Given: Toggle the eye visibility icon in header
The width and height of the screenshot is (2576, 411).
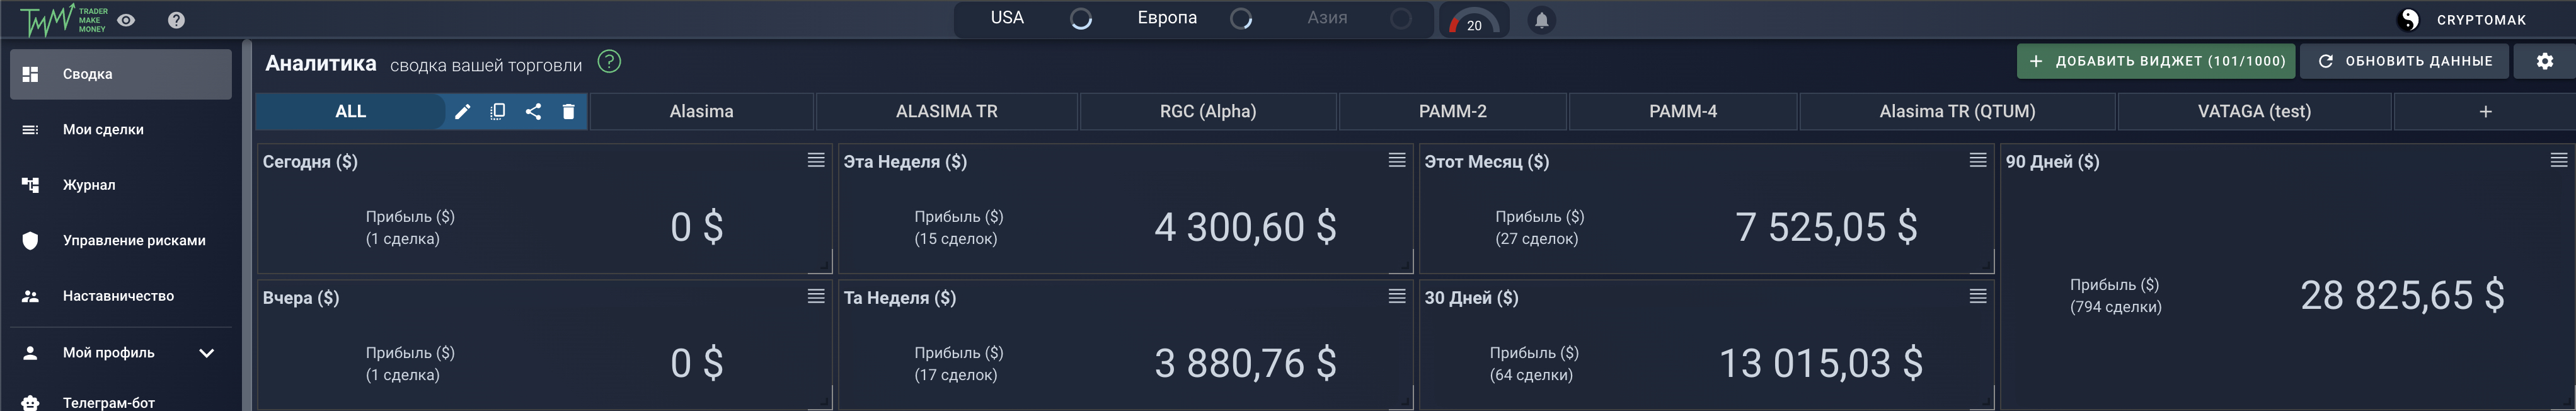Looking at the screenshot, I should click(x=126, y=20).
